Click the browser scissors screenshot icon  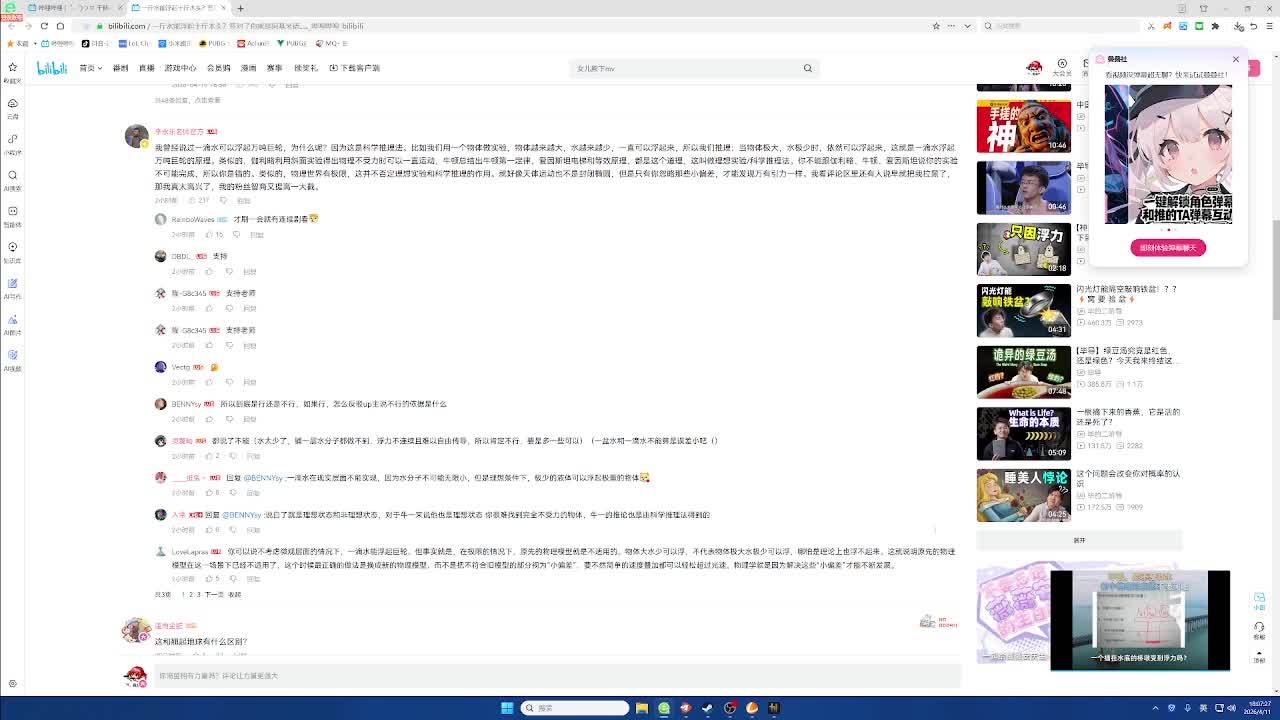pyautogui.click(x=1151, y=26)
